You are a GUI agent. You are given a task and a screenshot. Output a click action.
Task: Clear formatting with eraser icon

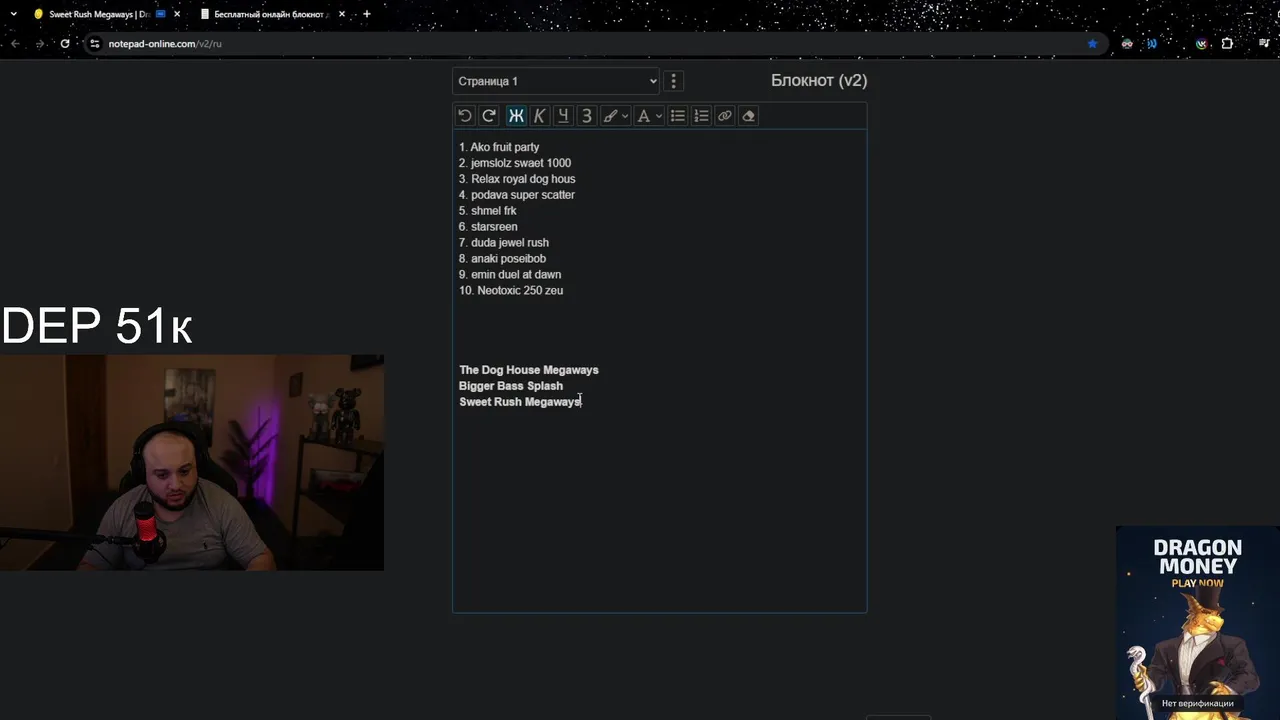(x=749, y=116)
